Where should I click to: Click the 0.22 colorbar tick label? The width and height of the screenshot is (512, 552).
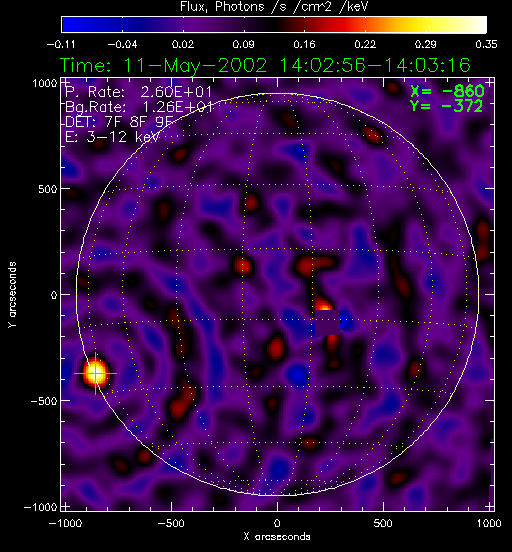(x=365, y=44)
